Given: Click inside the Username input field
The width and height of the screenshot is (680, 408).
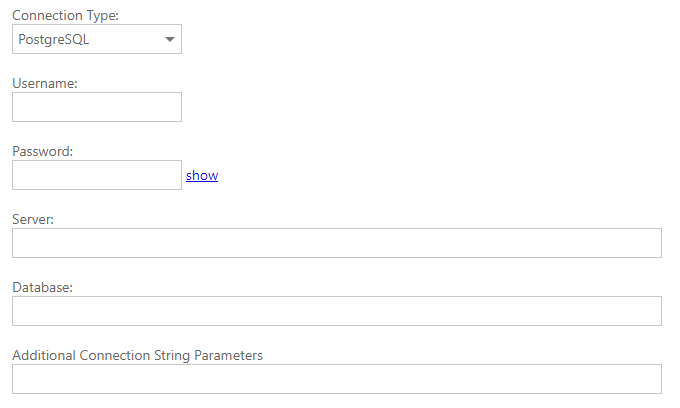Looking at the screenshot, I should 97,107.
